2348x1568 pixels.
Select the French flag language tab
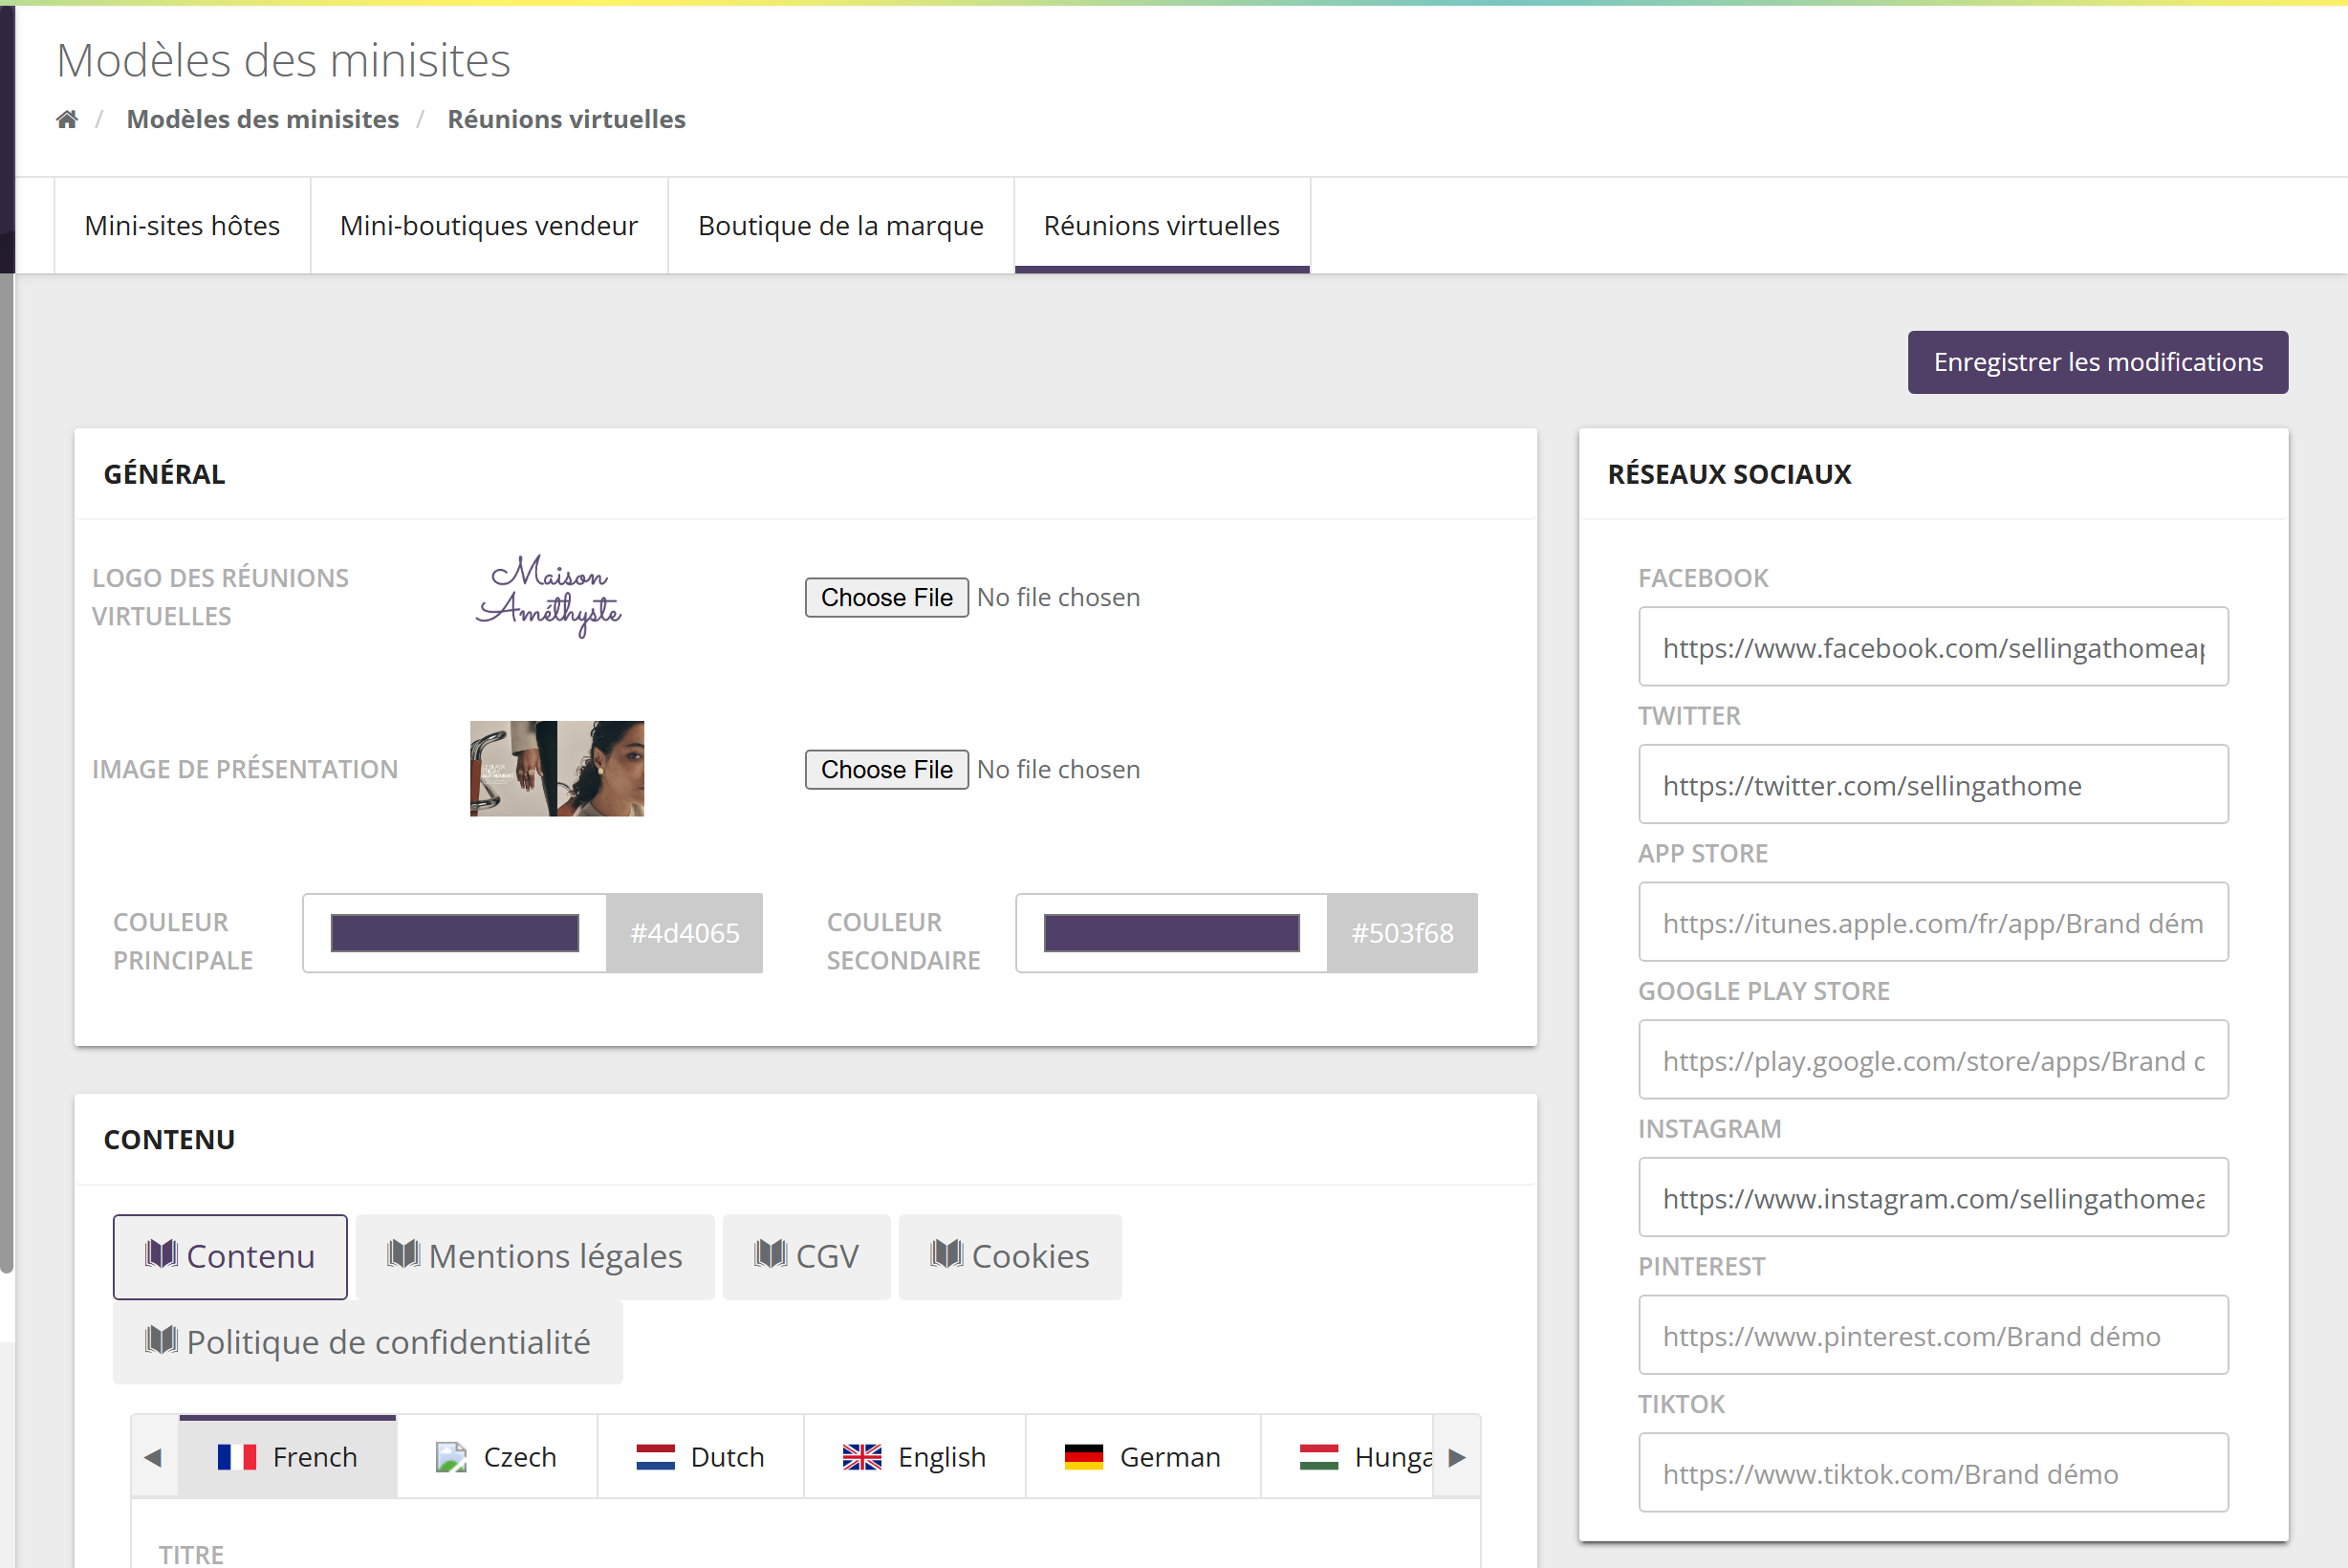coord(288,1456)
